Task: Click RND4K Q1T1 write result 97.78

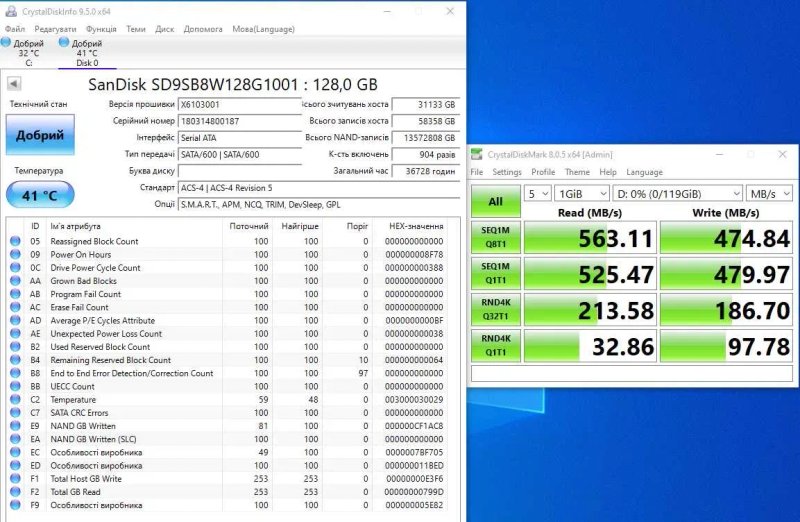Action: click(x=726, y=345)
